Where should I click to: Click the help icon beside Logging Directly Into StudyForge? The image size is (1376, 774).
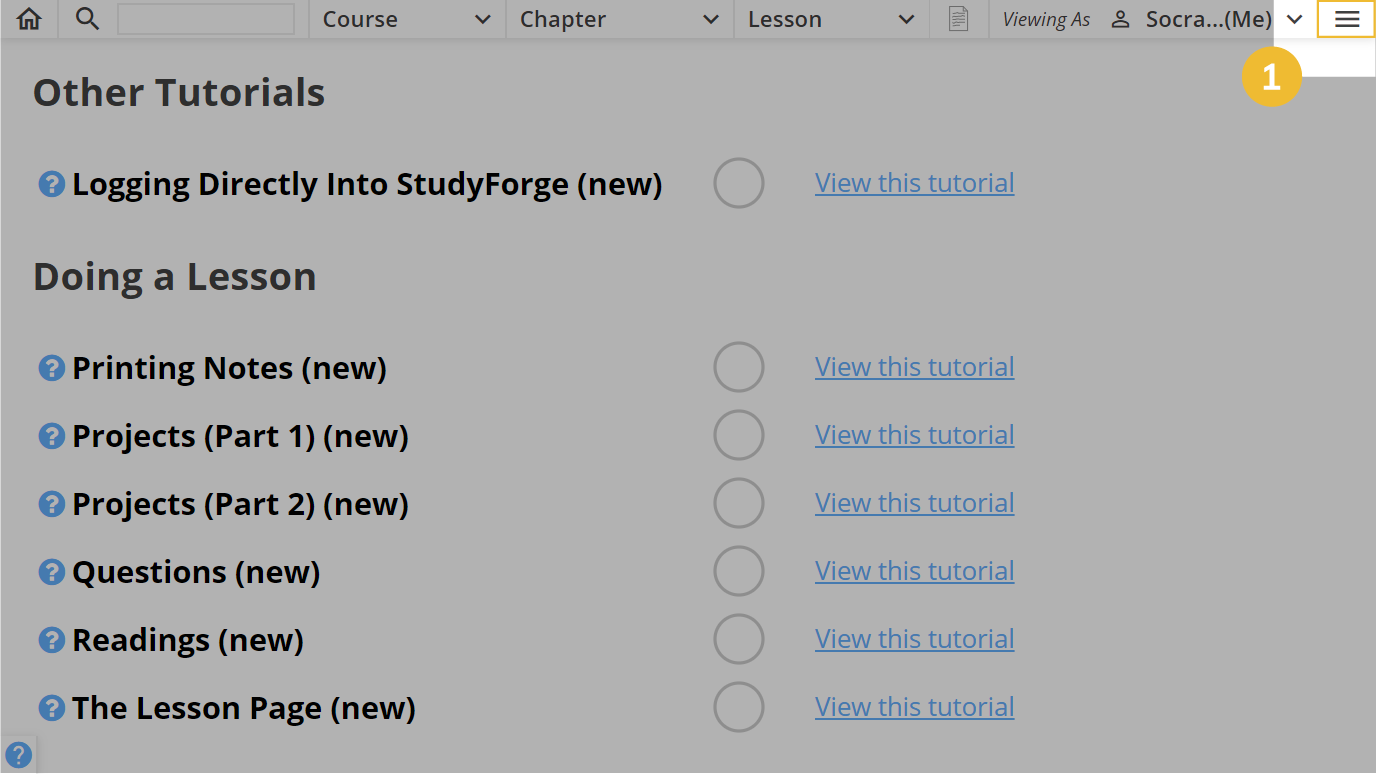click(x=51, y=183)
